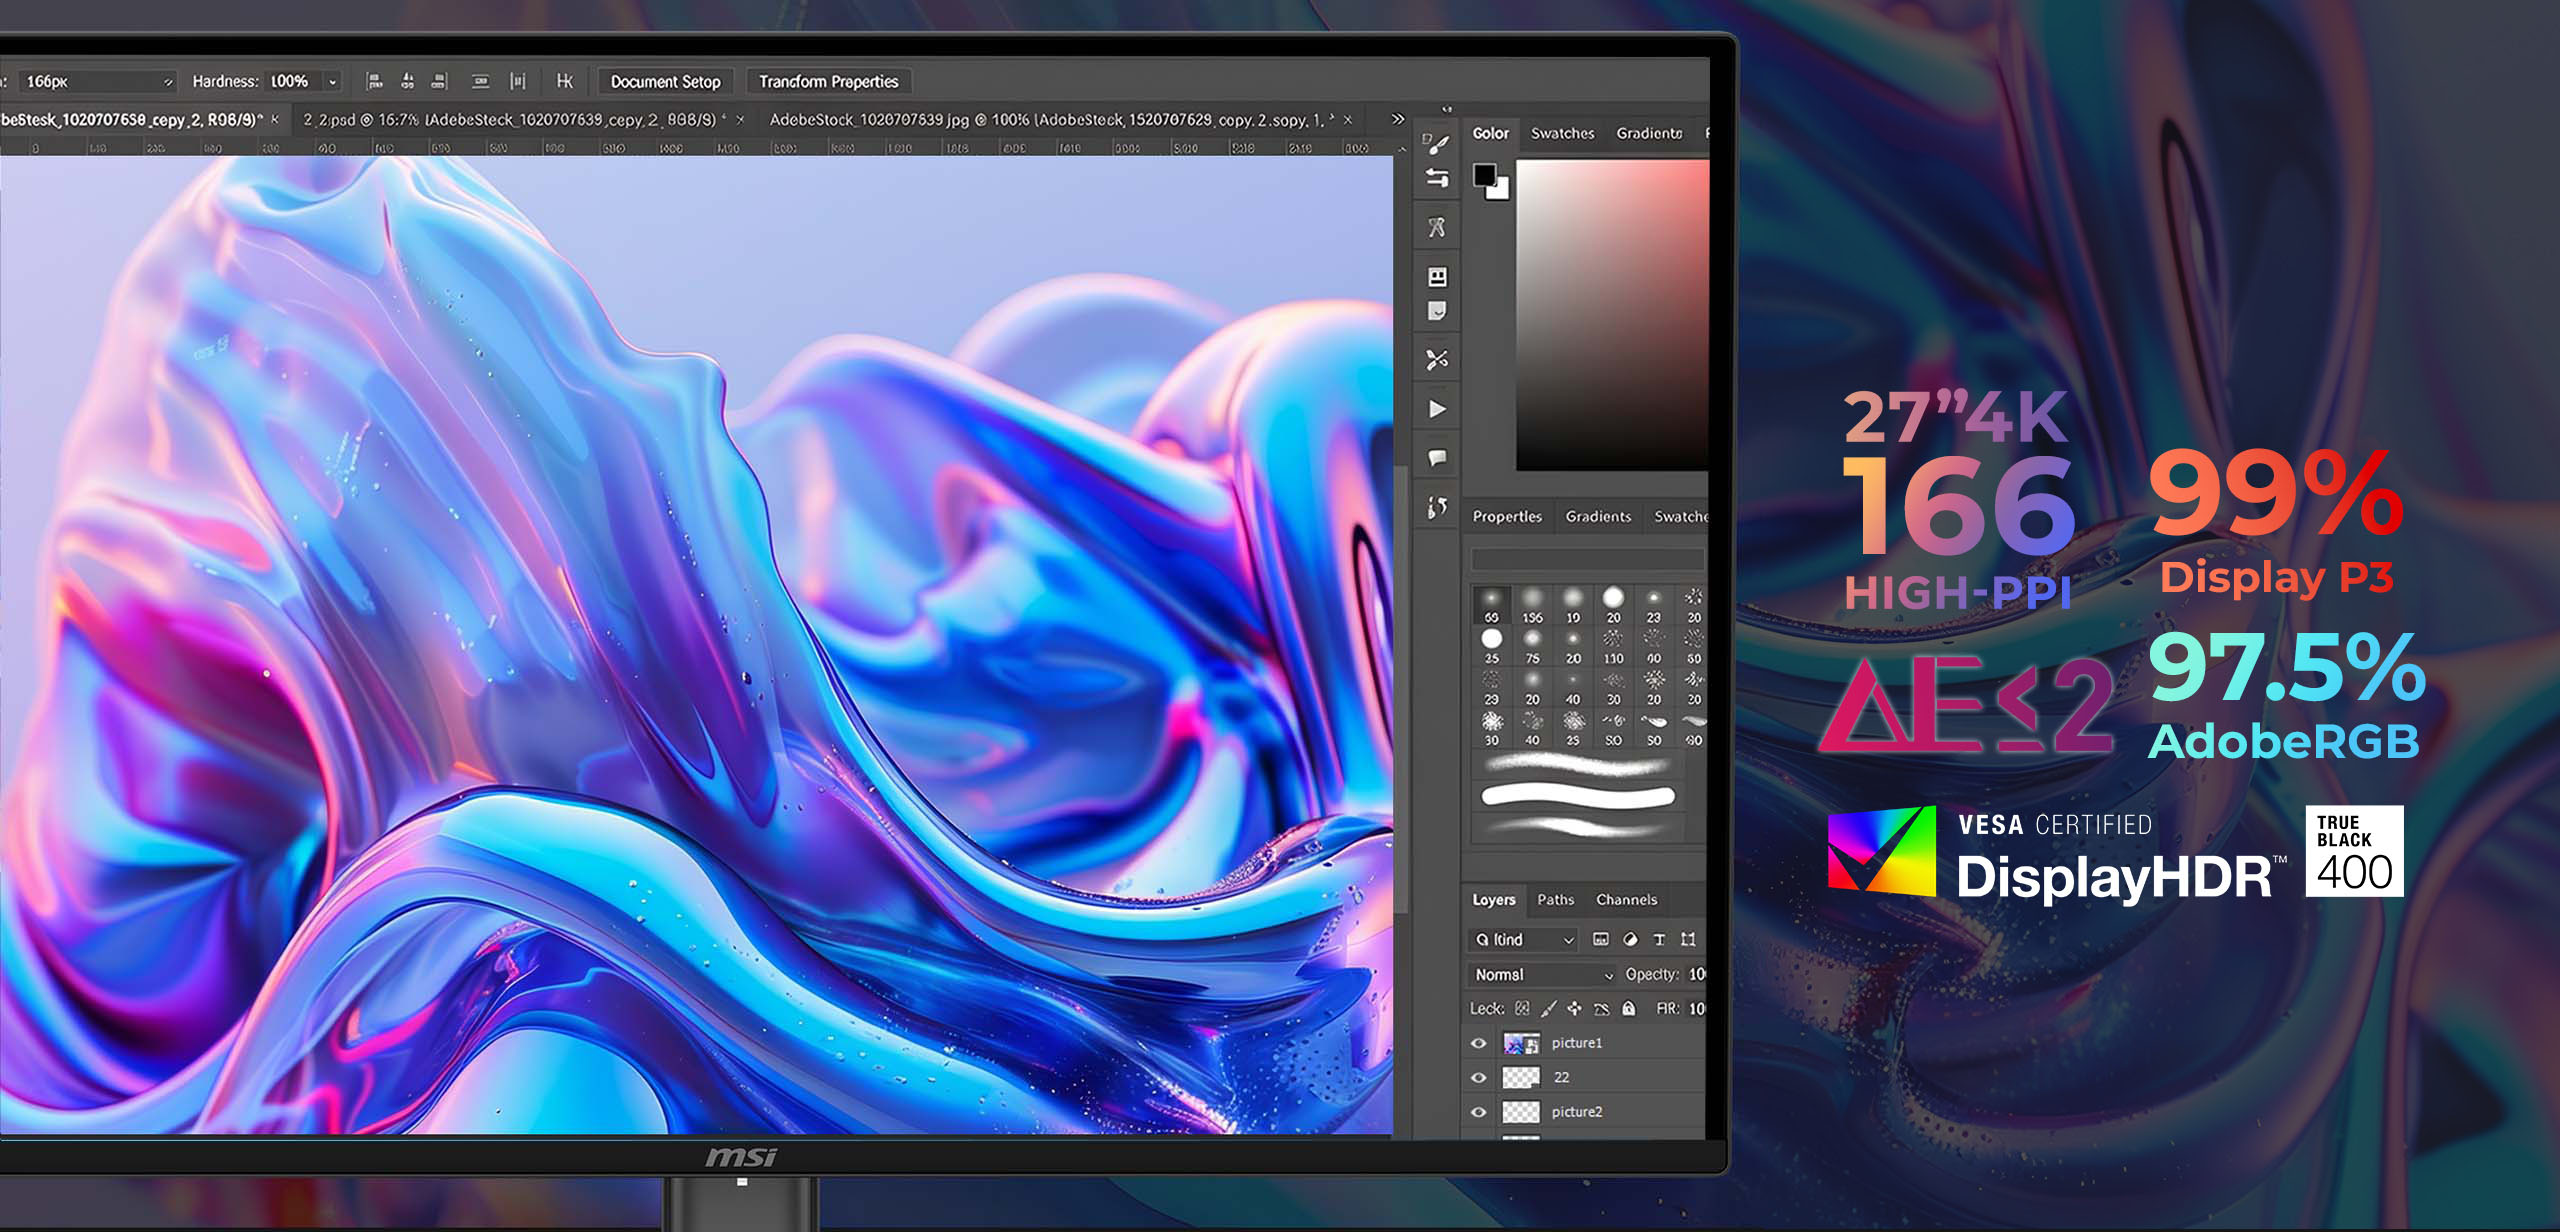Click the brush search field under Properties
The width and height of the screenshot is (2560, 1232).
tap(1587, 559)
